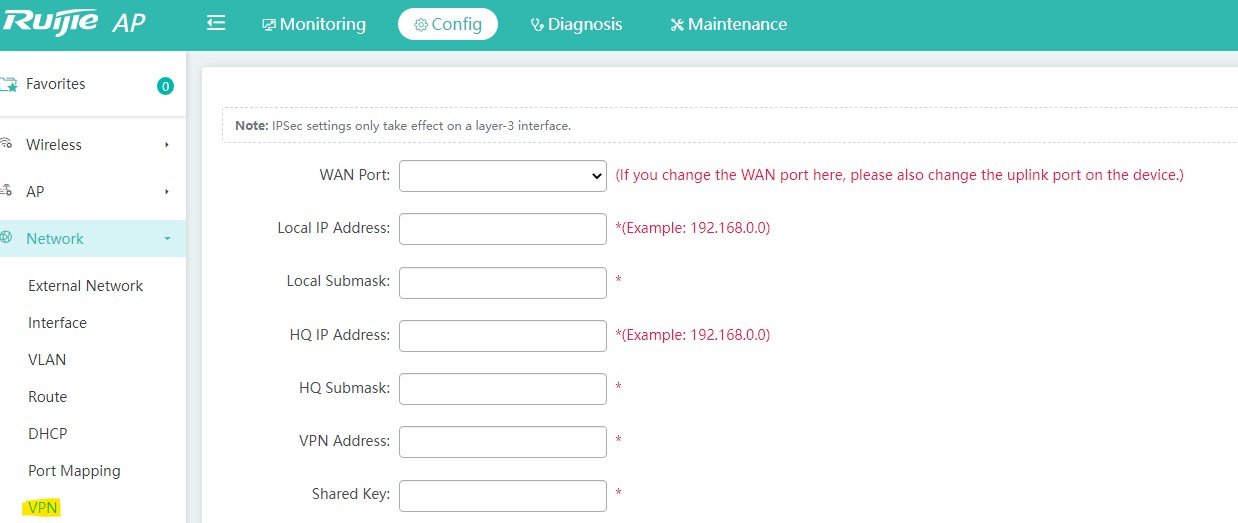
Task: Click the Wireless signal icon in sidebar
Action: click(7, 144)
